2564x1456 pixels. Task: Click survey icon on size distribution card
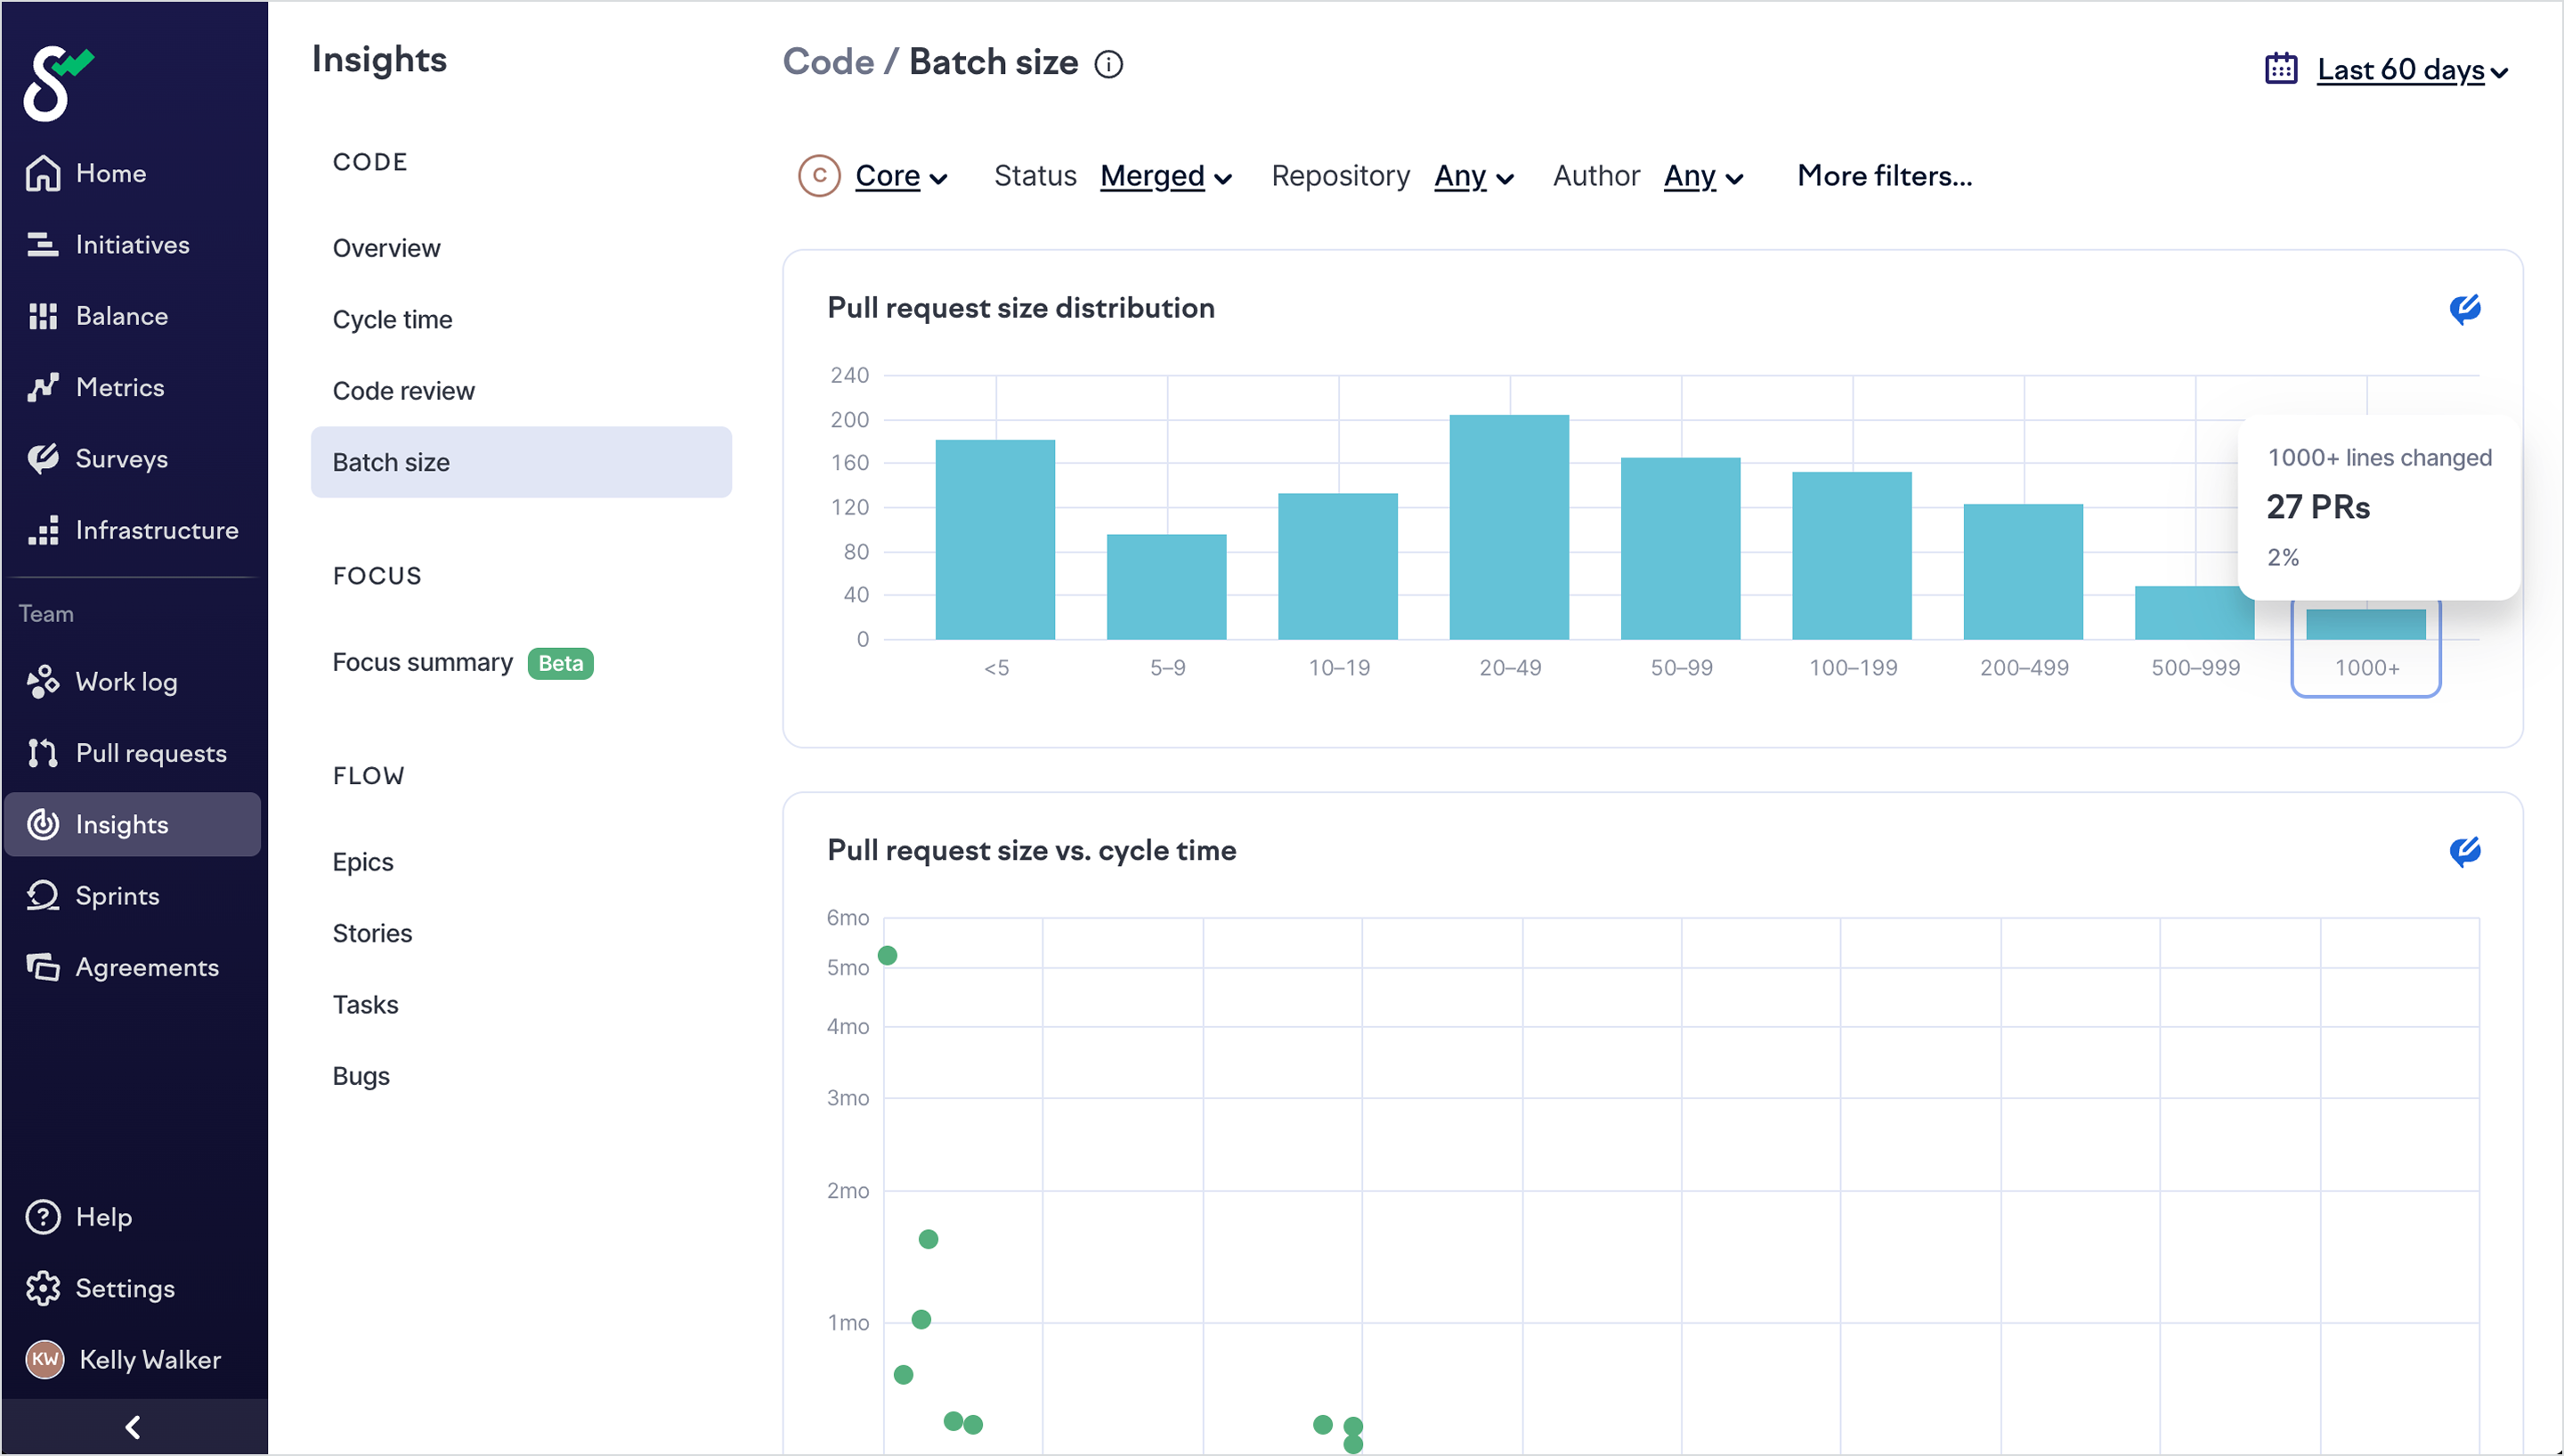2463,309
